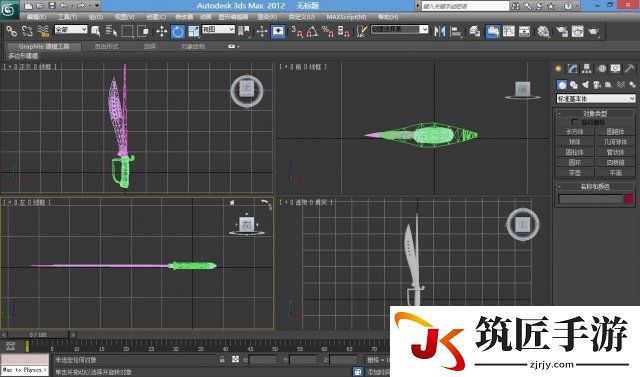Image resolution: width=640 pixels, height=377 pixels.
Task: Toggle 3D Snaps in the main toolbar
Action: (297, 31)
